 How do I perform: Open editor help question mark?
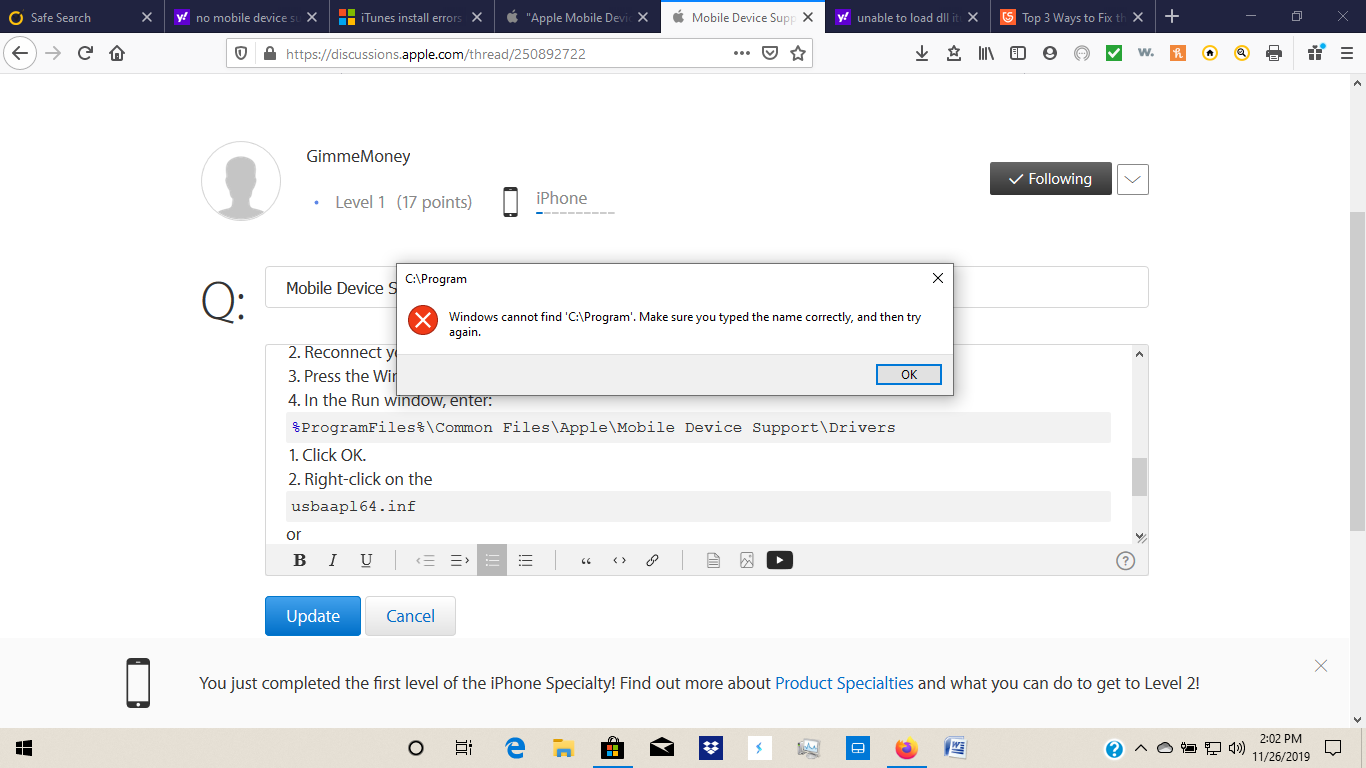(1125, 560)
